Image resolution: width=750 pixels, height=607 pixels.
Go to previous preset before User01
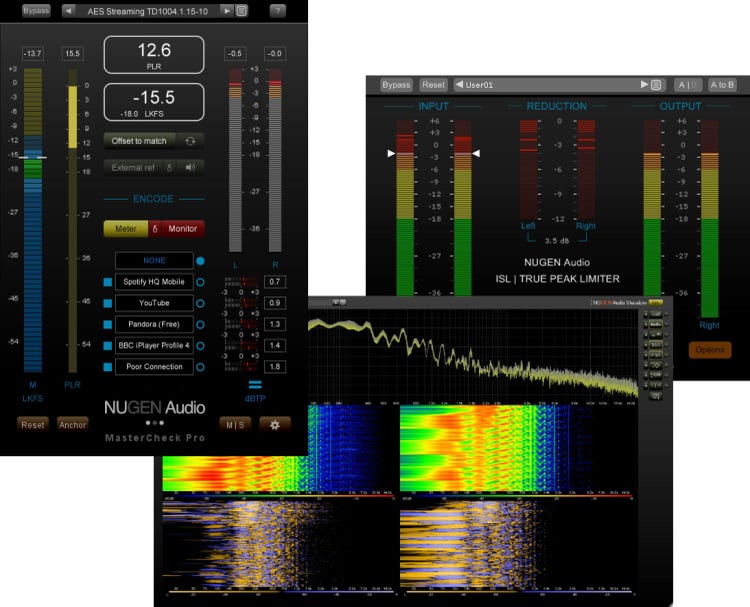point(459,85)
